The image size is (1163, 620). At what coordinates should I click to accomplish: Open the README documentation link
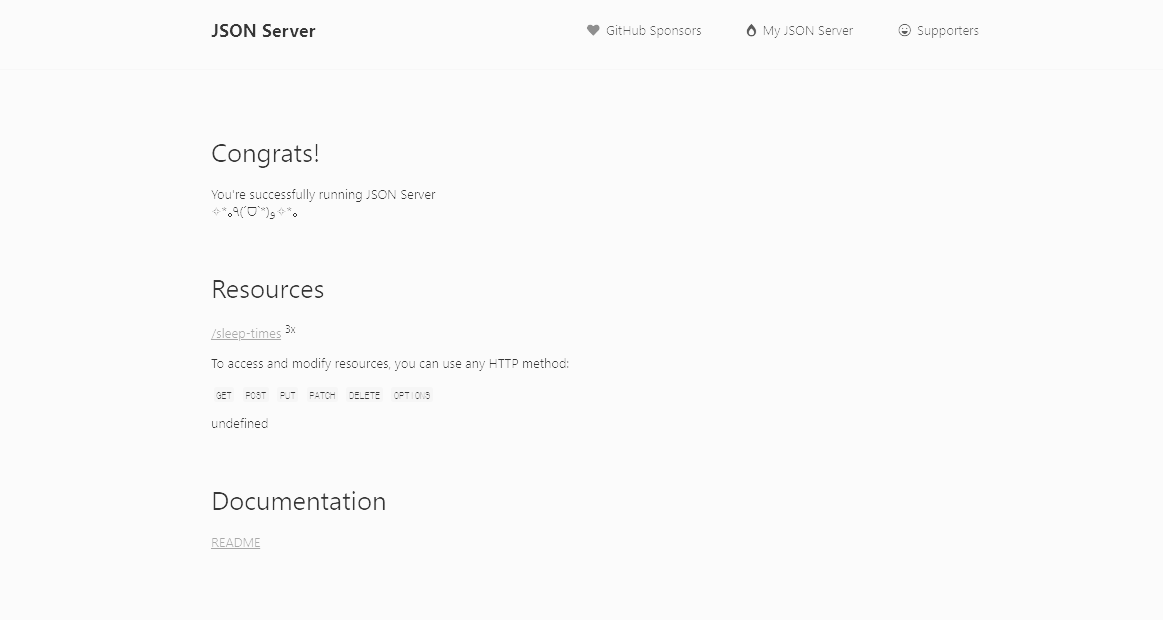coord(236,543)
